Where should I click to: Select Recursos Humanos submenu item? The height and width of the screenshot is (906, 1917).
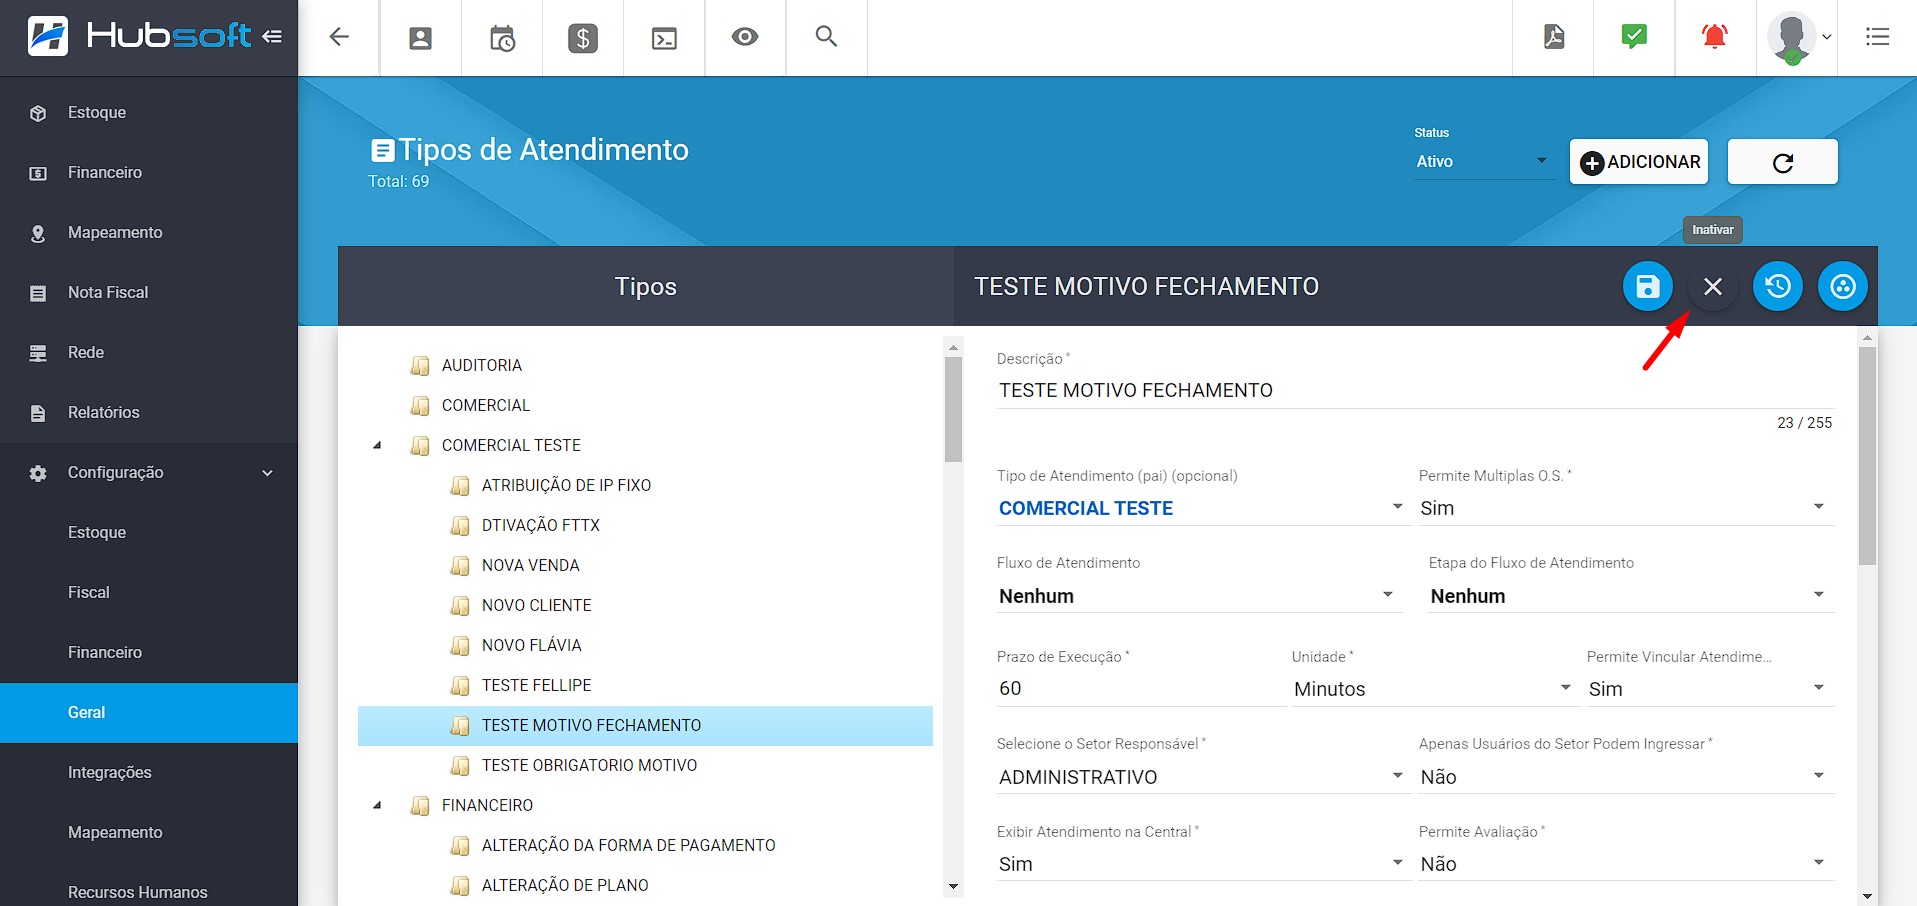[x=149, y=890]
